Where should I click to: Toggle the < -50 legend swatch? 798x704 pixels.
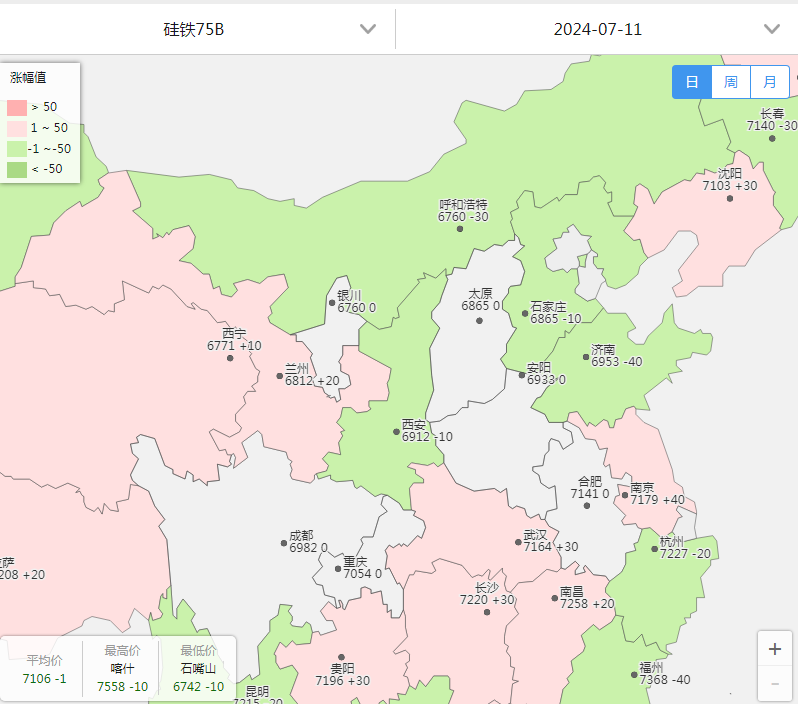pos(17,170)
